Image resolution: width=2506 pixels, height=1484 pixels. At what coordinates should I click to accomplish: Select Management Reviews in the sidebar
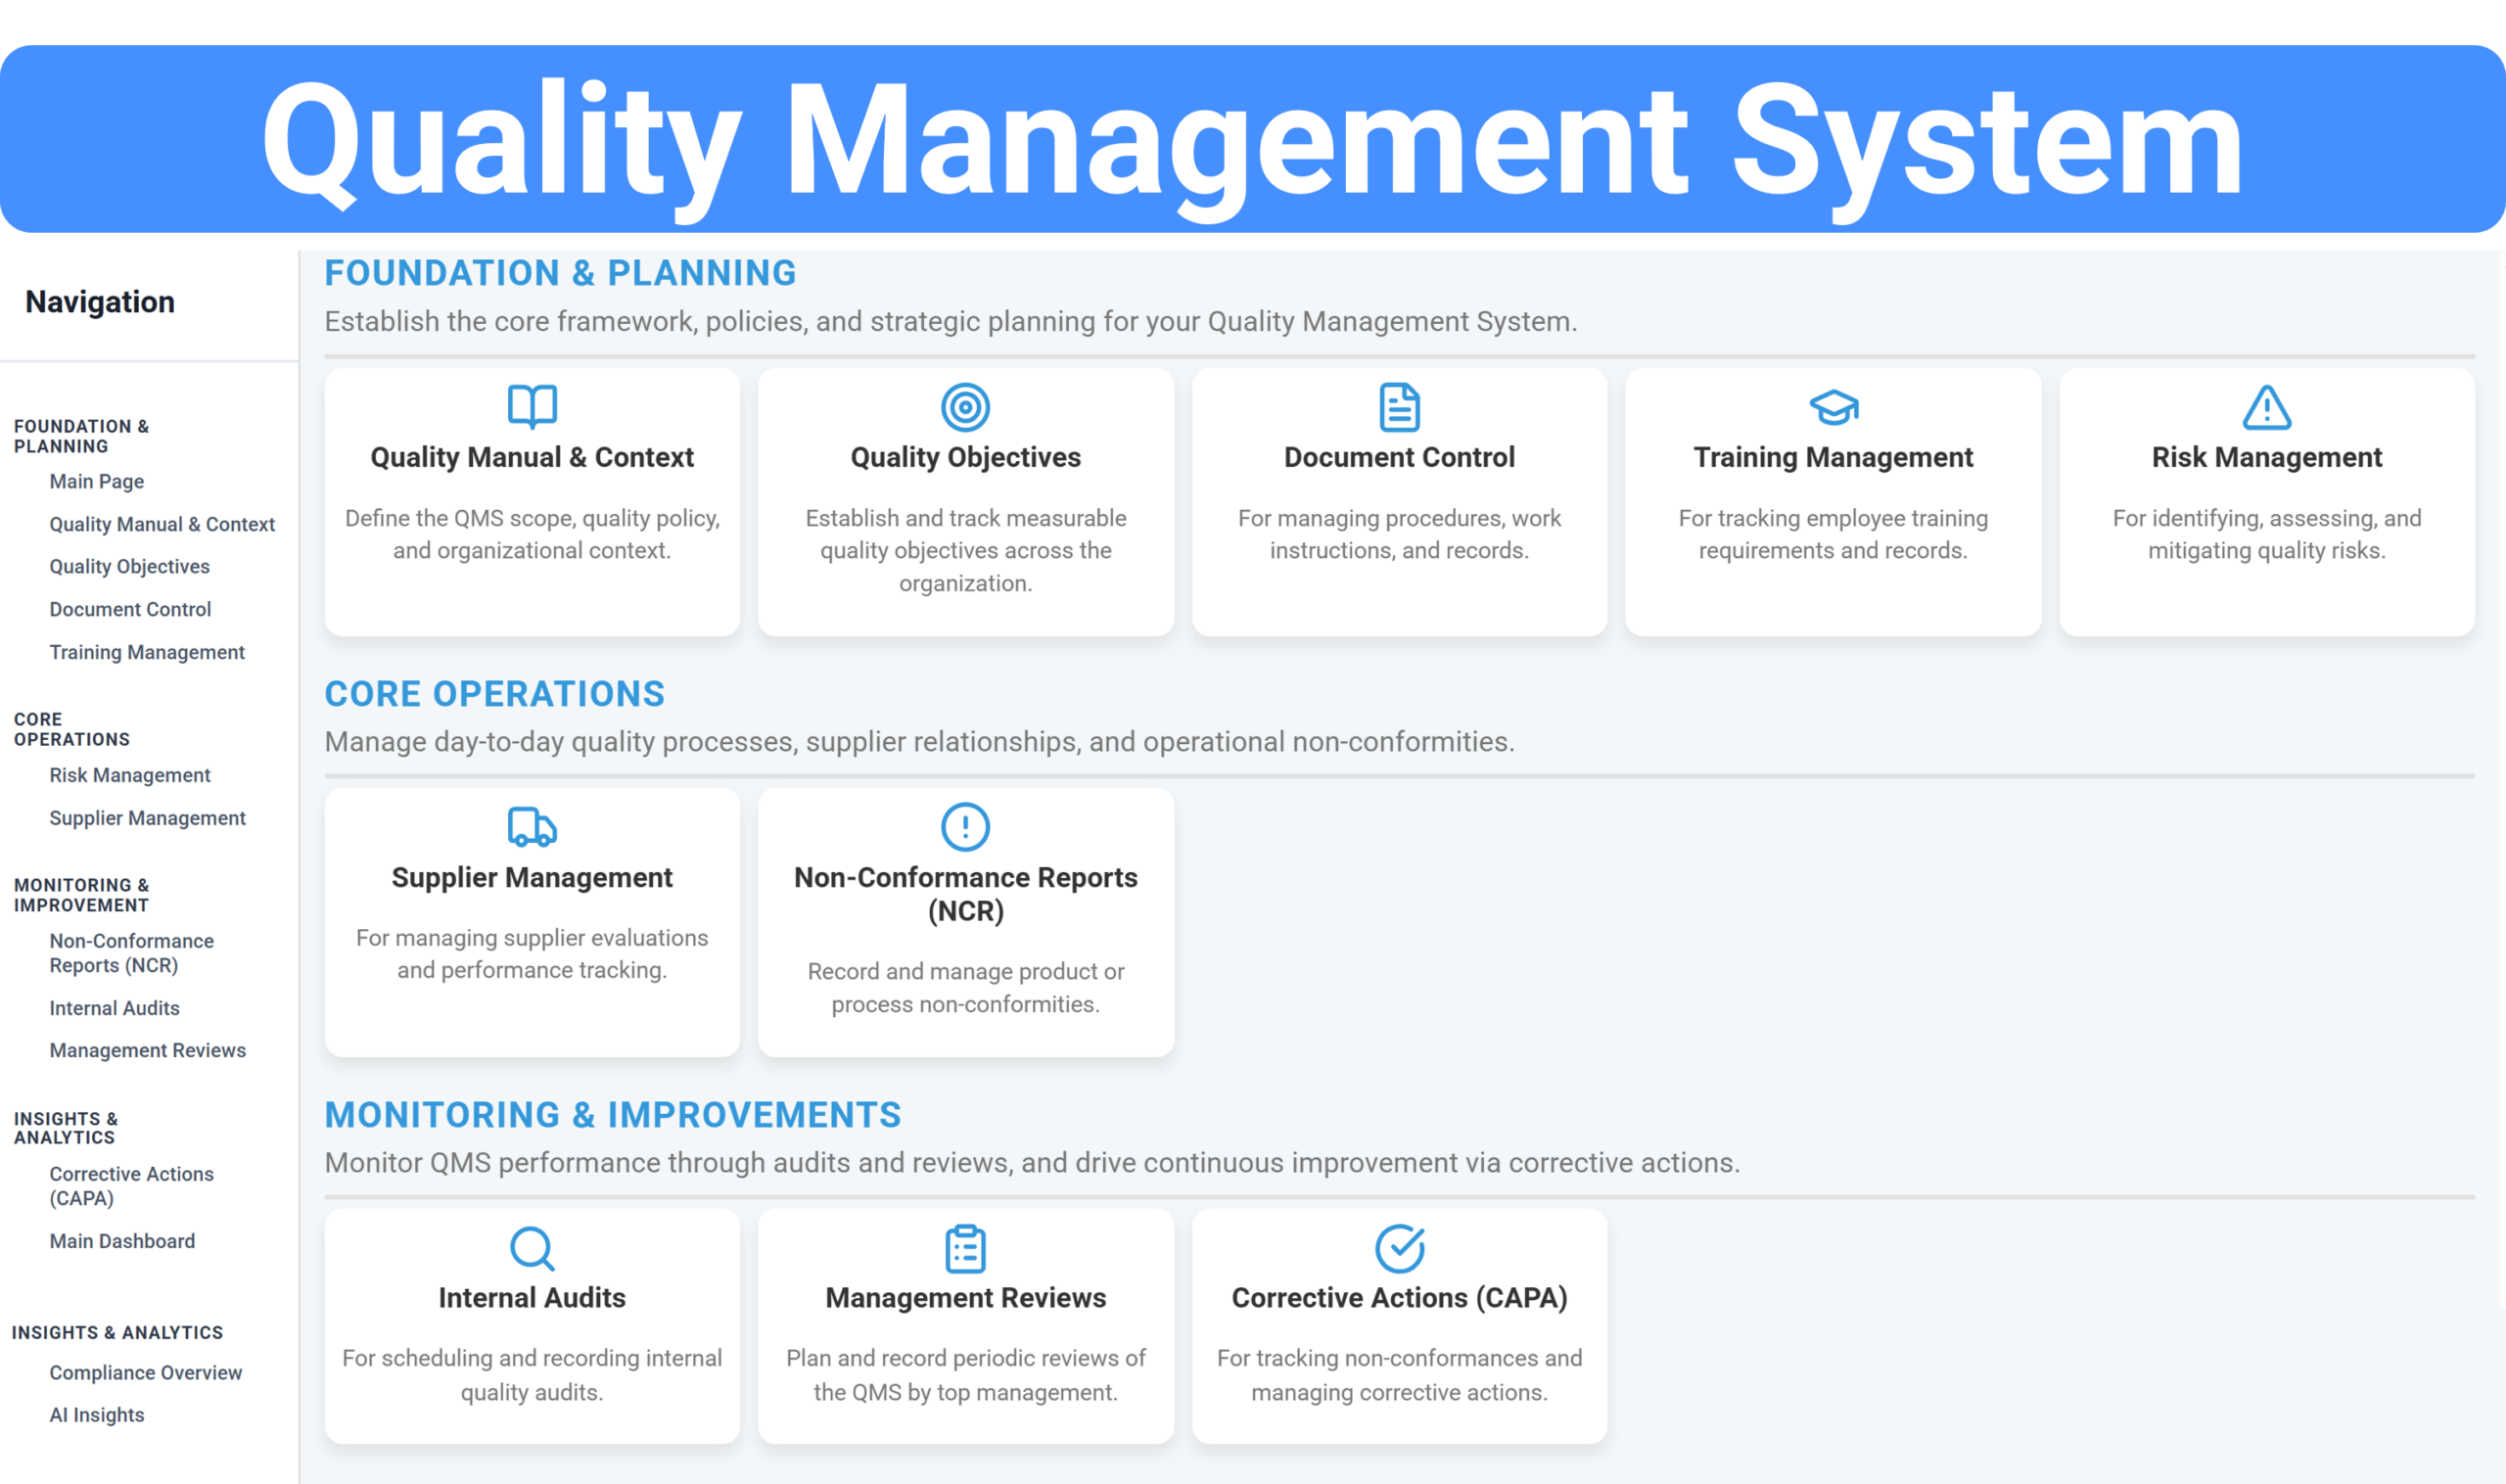point(148,1050)
